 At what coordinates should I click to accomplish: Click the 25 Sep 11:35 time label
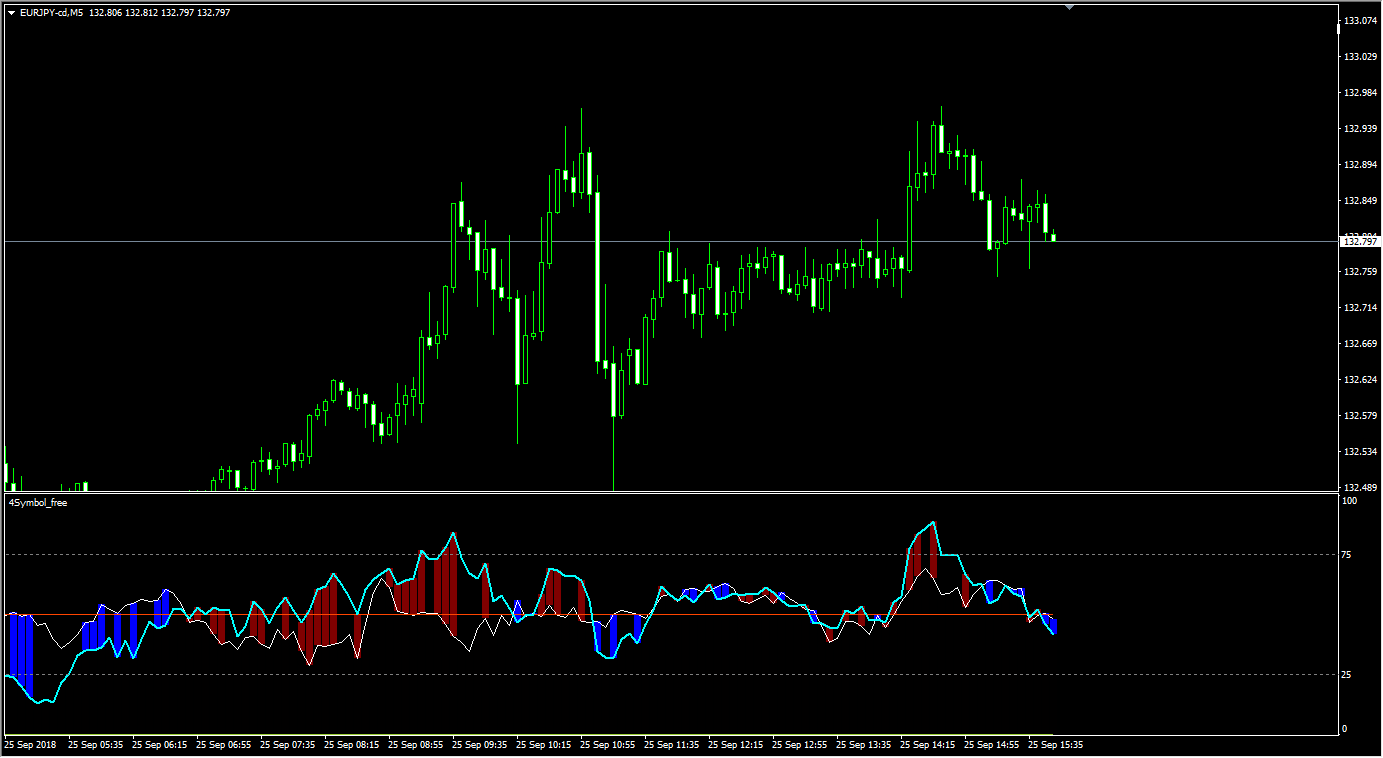tap(671, 745)
